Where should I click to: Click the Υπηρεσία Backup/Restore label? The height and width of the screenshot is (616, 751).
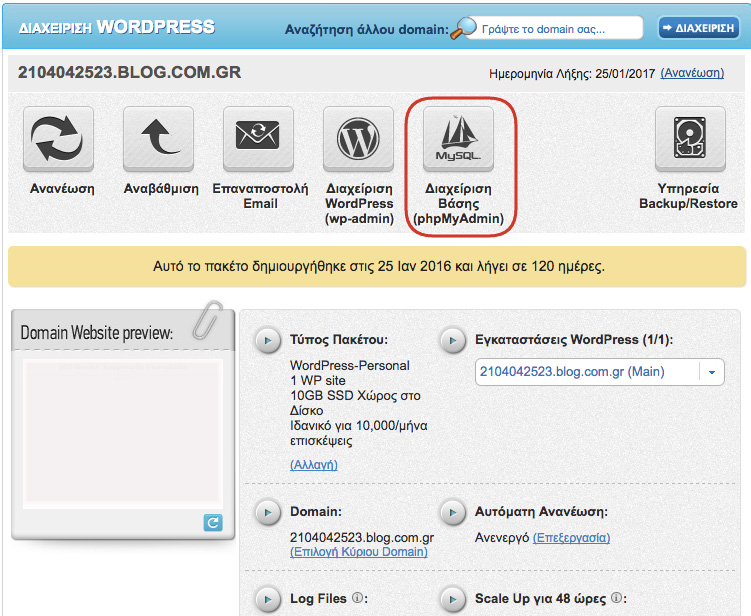(x=688, y=196)
